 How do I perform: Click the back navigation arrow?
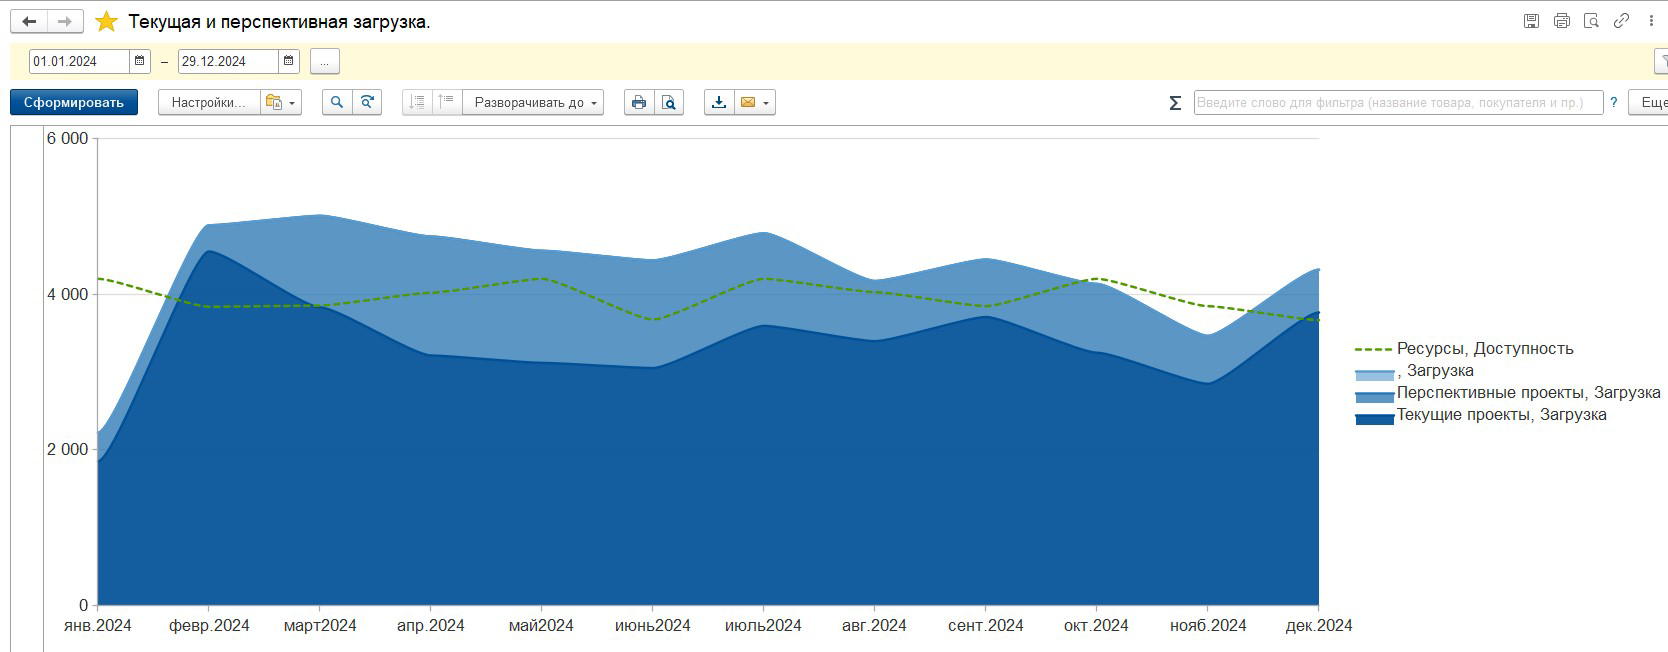coord(29,21)
